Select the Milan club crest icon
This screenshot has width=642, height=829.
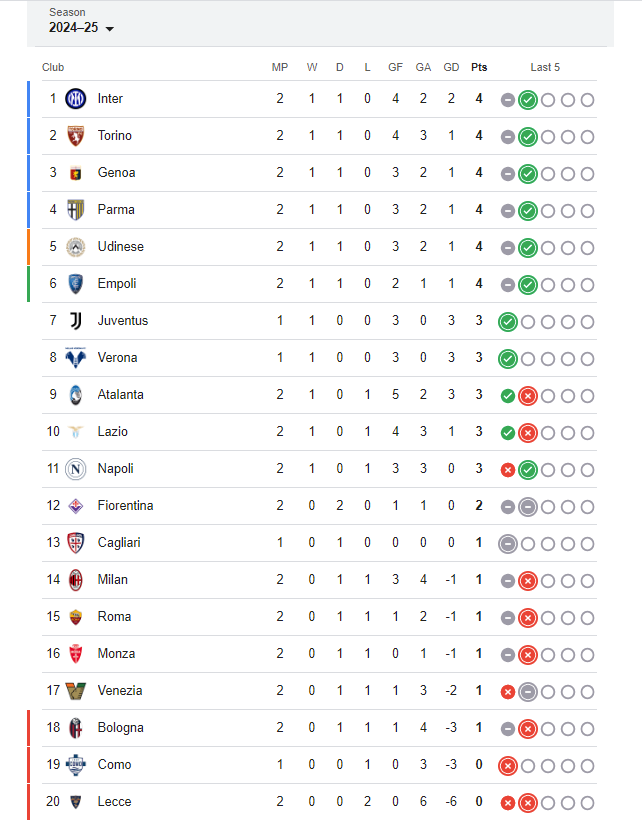[76, 580]
